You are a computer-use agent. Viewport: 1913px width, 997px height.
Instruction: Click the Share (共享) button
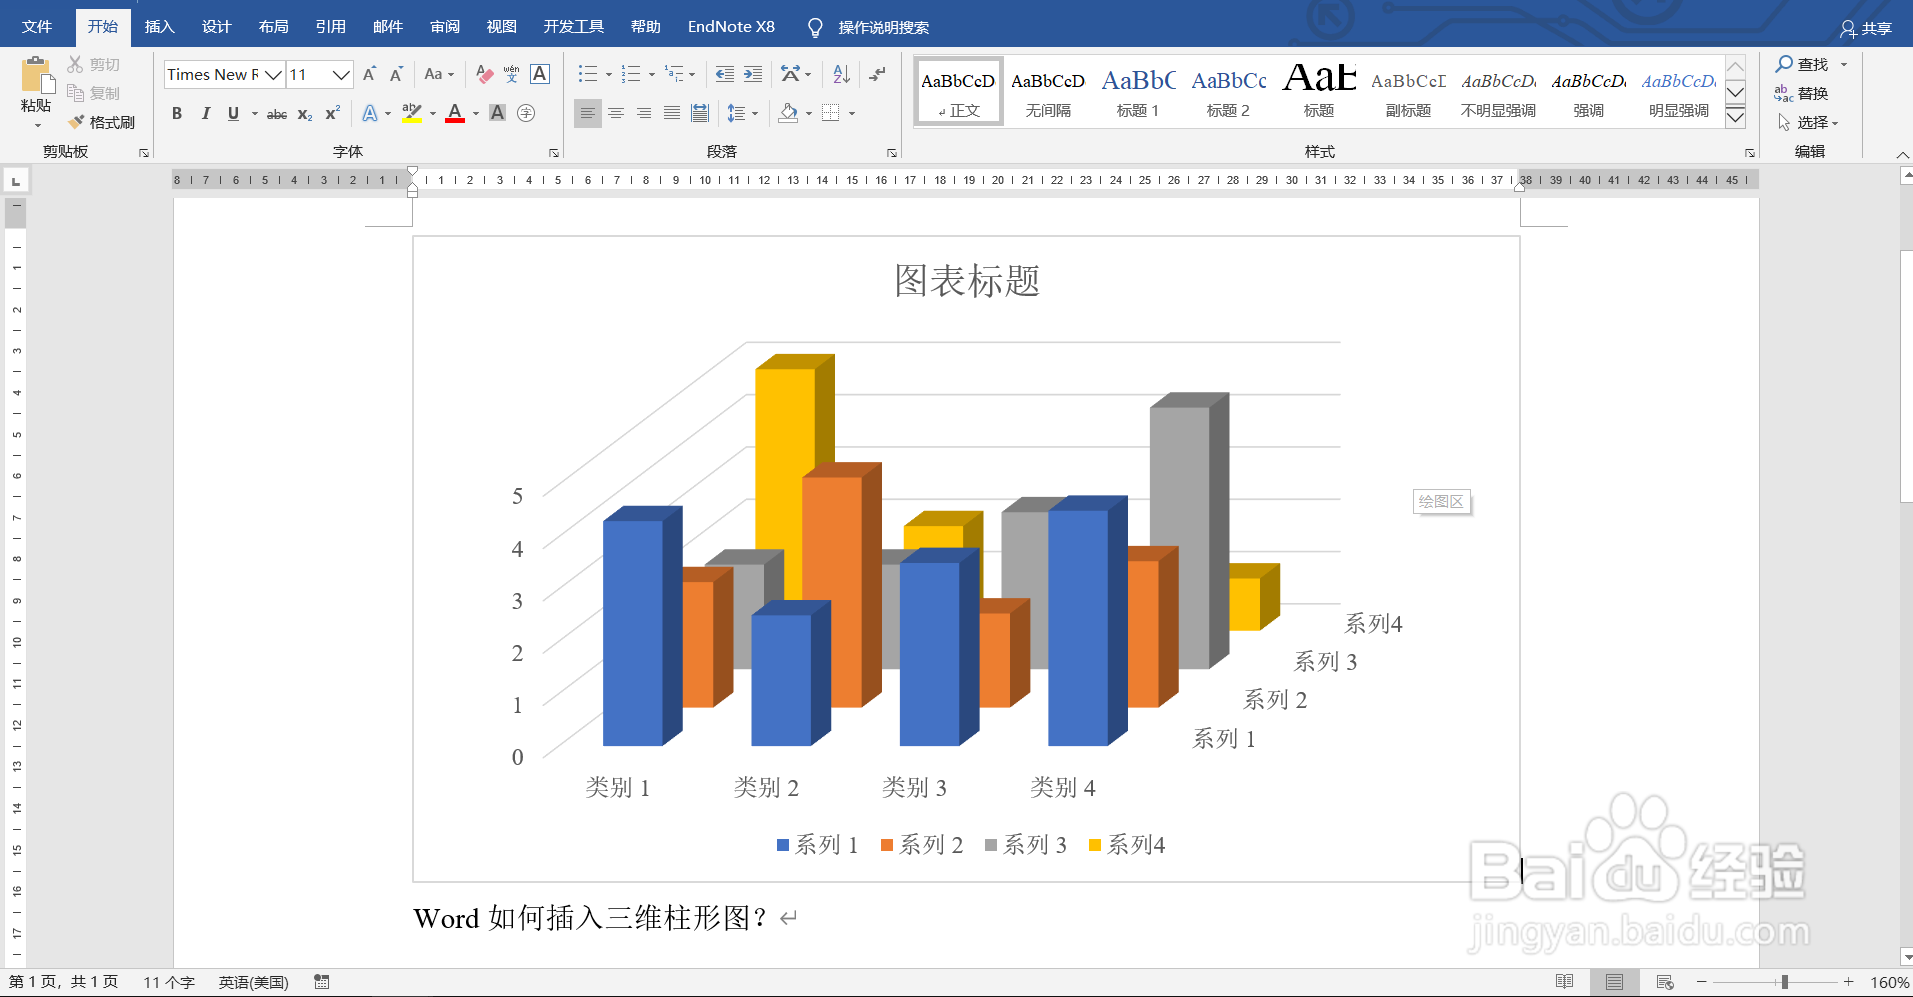pos(1866,28)
